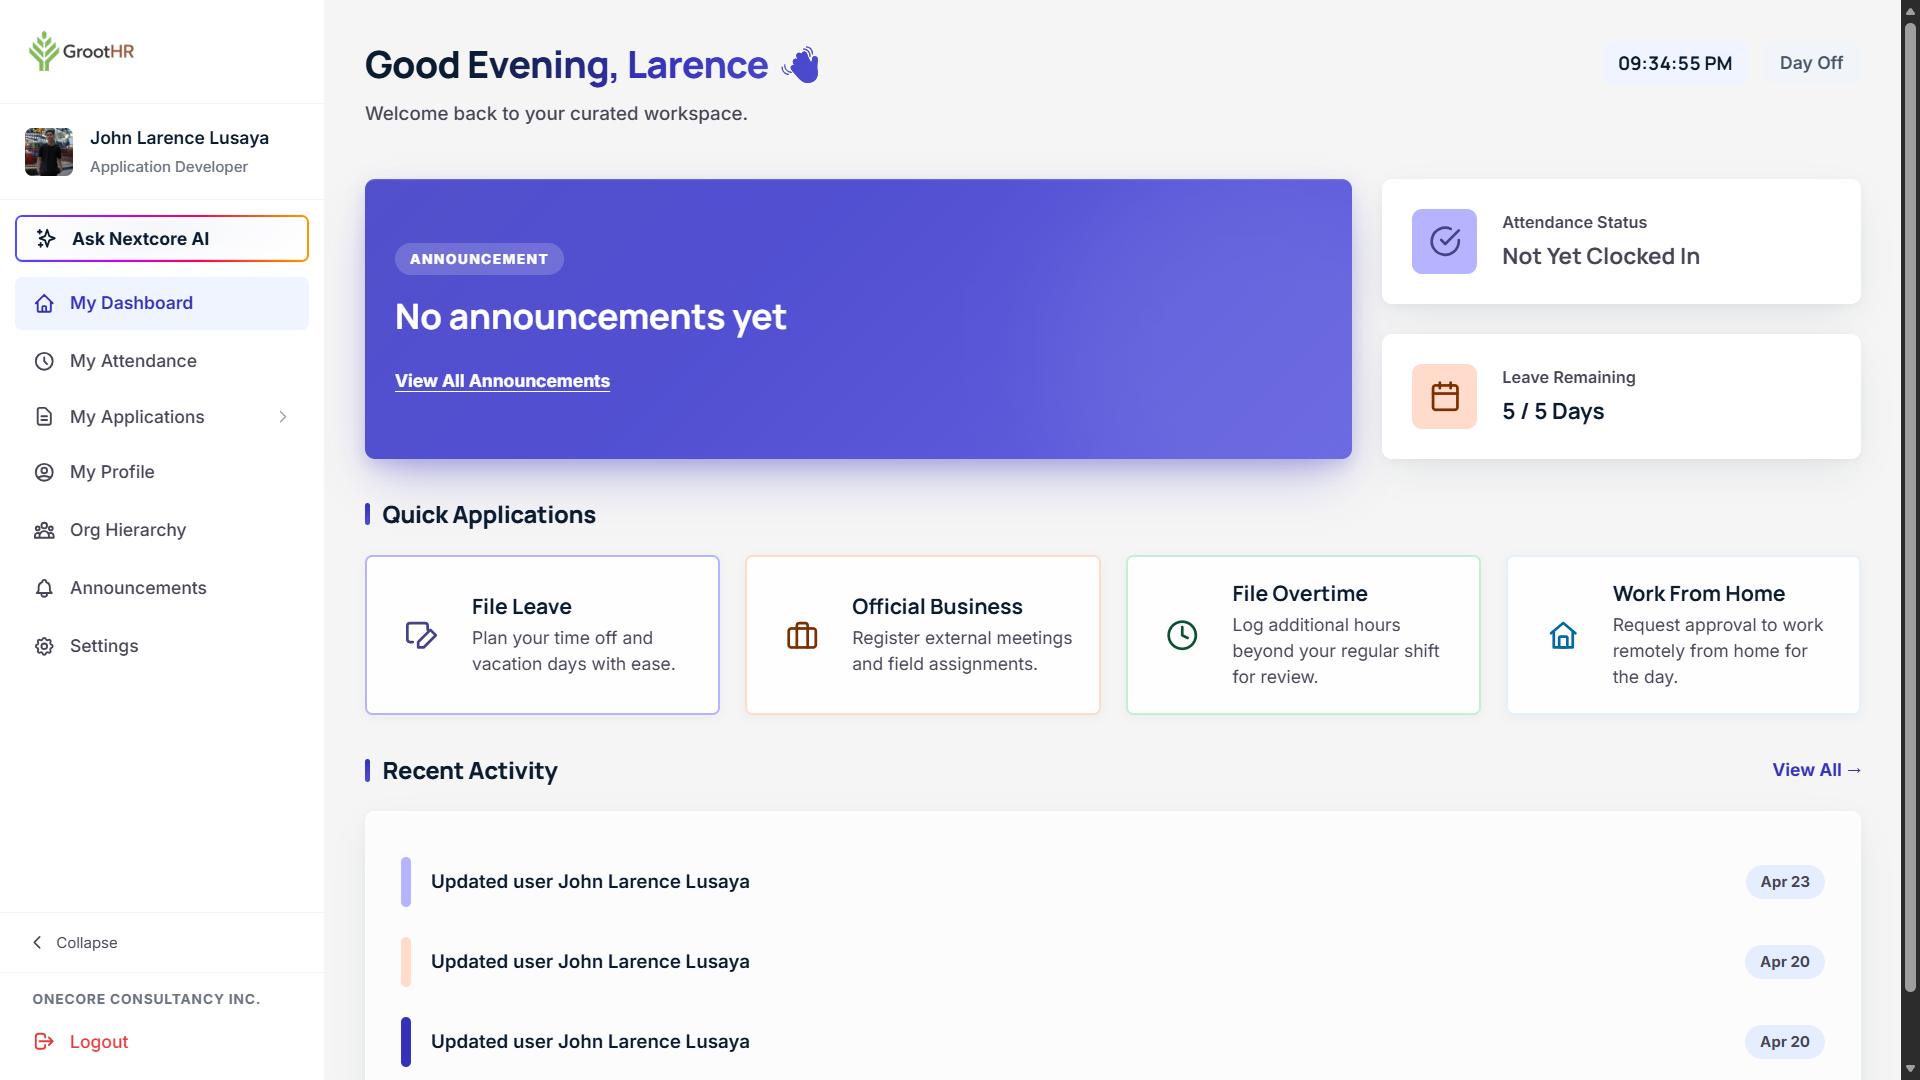The width and height of the screenshot is (1920, 1080).
Task: Open the Official Business card
Action: tap(922, 635)
